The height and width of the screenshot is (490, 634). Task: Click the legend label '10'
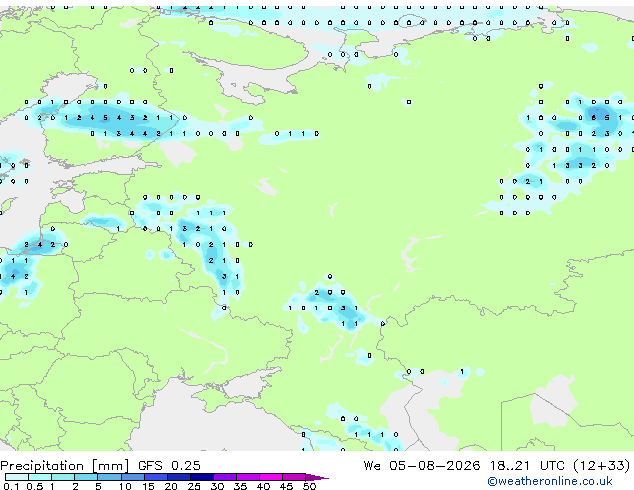click(125, 486)
